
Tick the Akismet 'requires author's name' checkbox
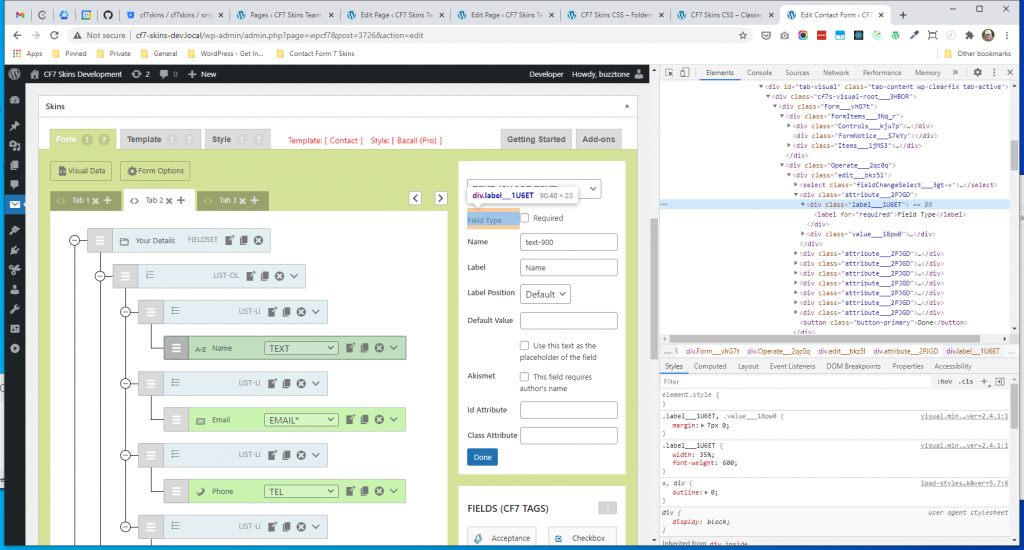(525, 377)
